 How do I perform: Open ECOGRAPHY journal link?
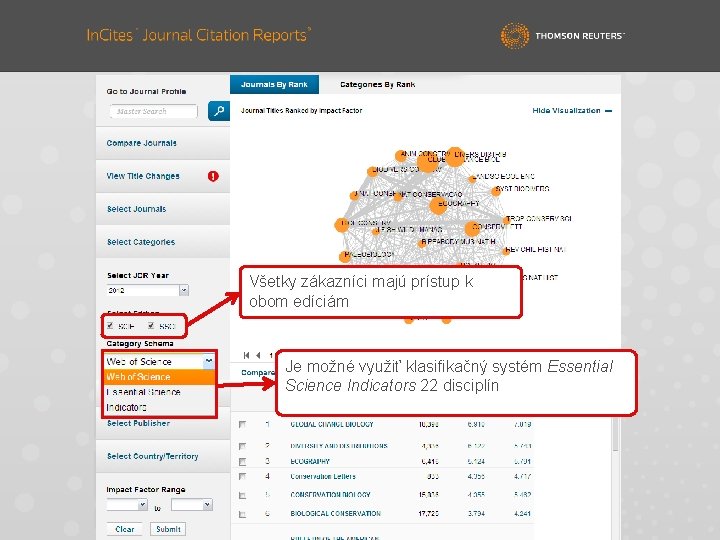(x=310, y=461)
